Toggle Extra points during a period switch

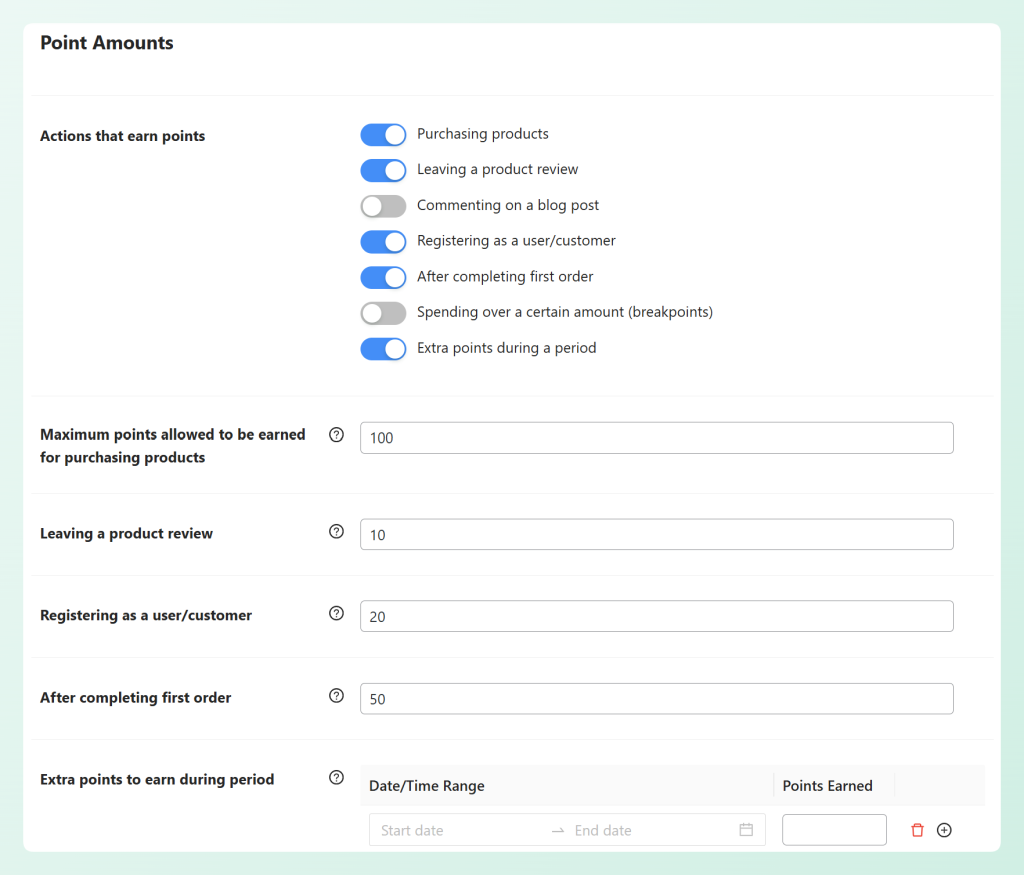coord(383,349)
